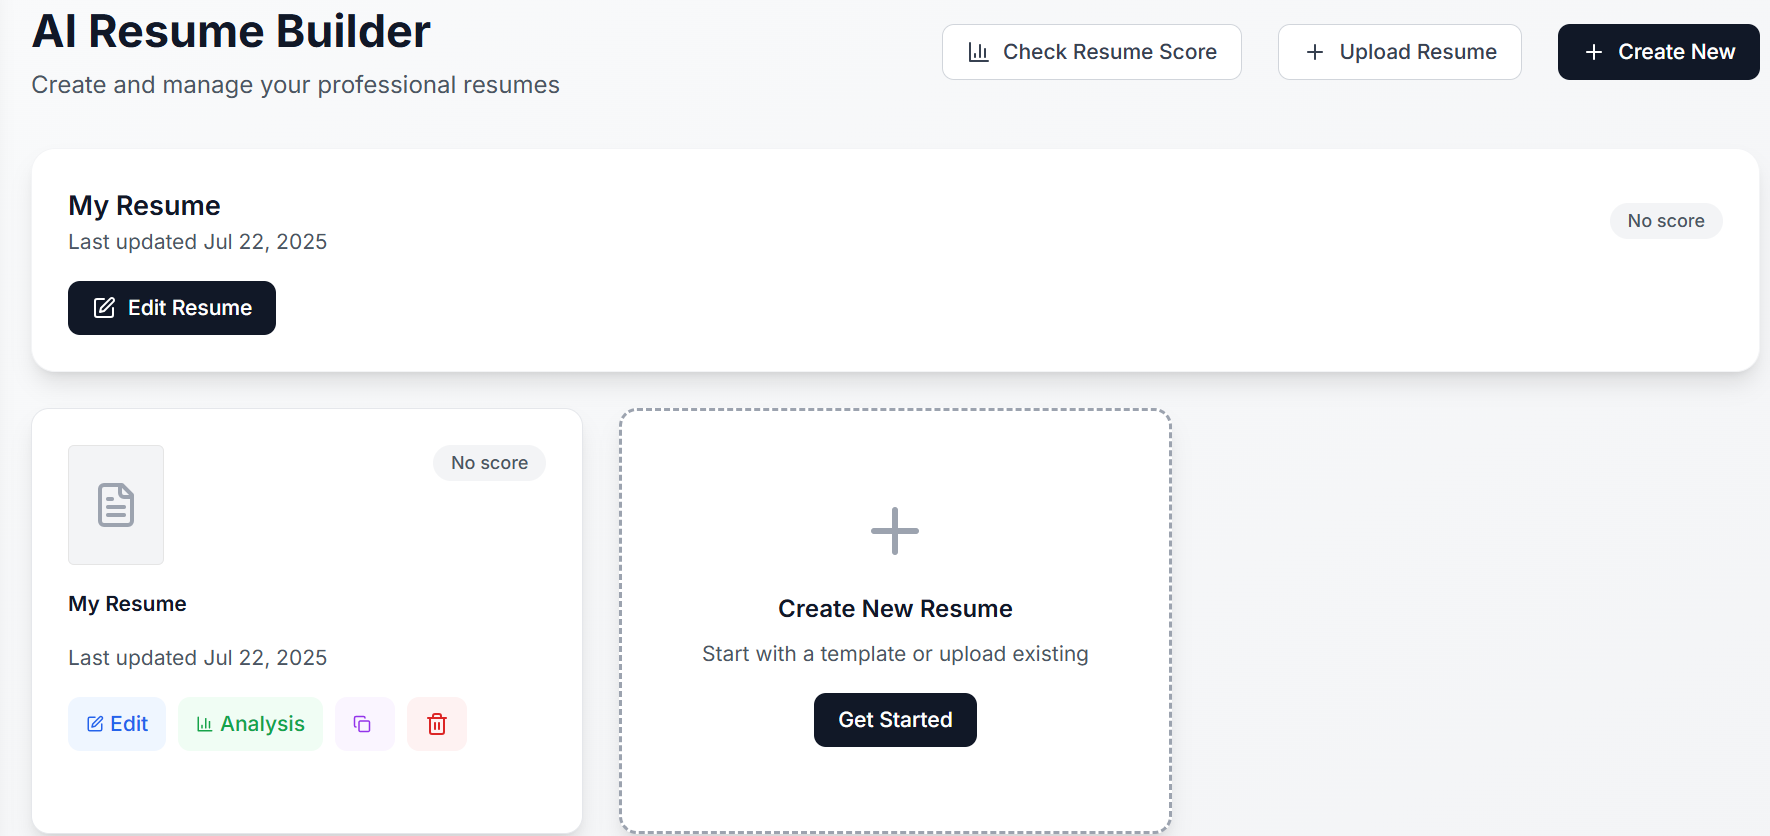The width and height of the screenshot is (1770, 836).
Task: Click the My Resume title in the top panel
Action: tap(144, 206)
